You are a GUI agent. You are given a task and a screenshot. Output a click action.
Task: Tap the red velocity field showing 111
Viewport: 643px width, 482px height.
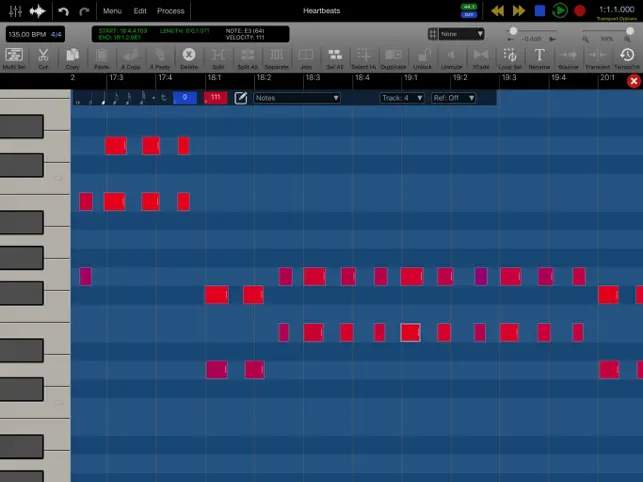[x=215, y=98]
